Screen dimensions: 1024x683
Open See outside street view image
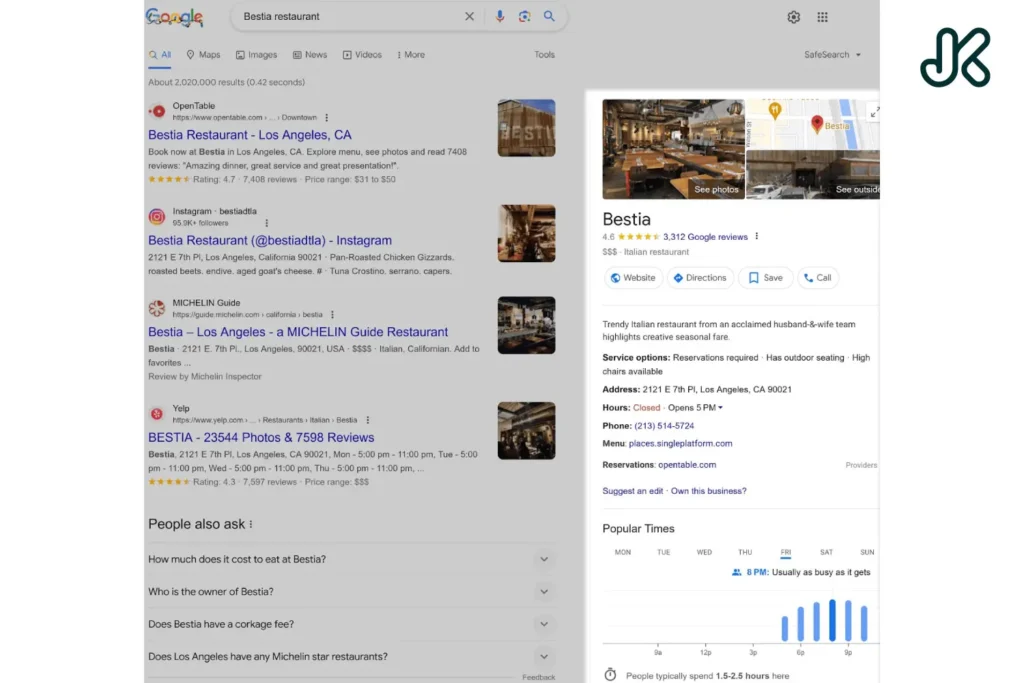pos(813,174)
